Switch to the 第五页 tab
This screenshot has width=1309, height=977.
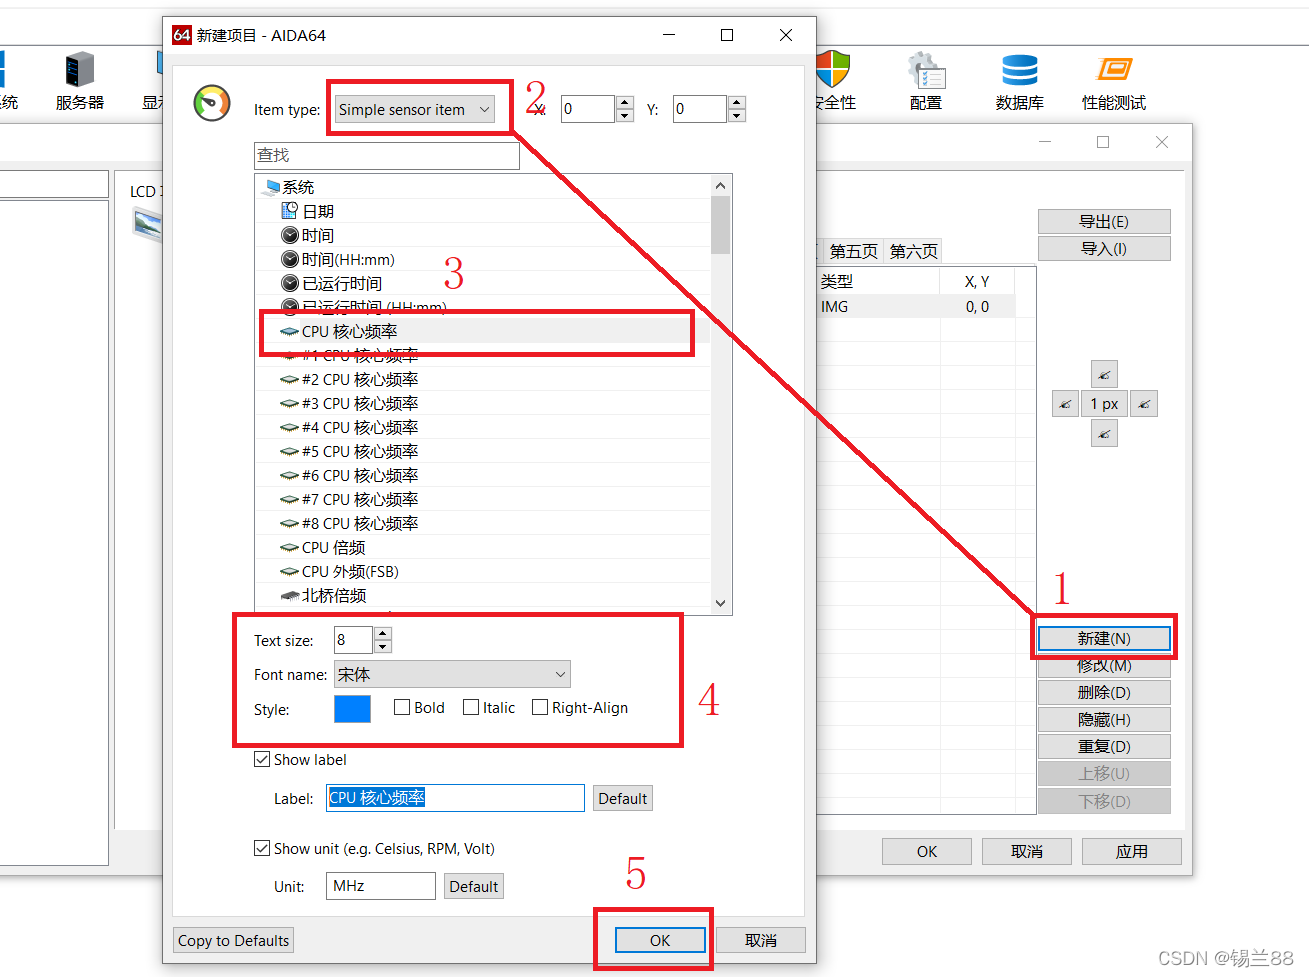point(853,251)
